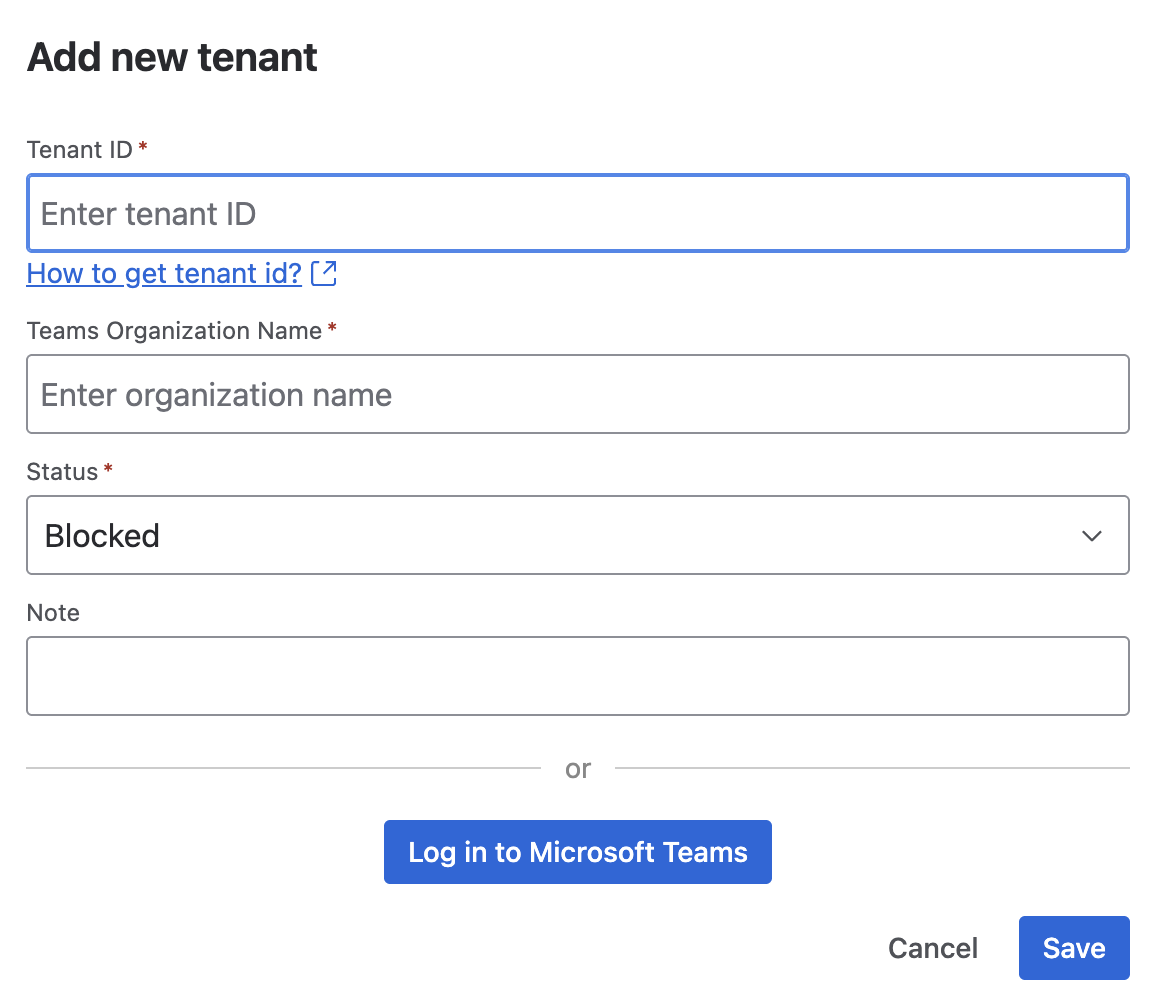The image size is (1160, 1006).
Task: Focus the Teams Organization Name field
Action: point(578,394)
